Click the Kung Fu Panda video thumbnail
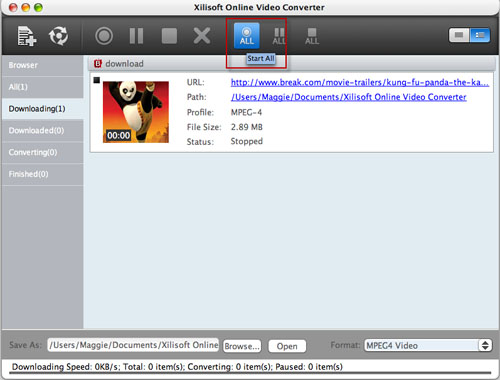Image resolution: width=500 pixels, height=380 pixels. click(x=136, y=112)
